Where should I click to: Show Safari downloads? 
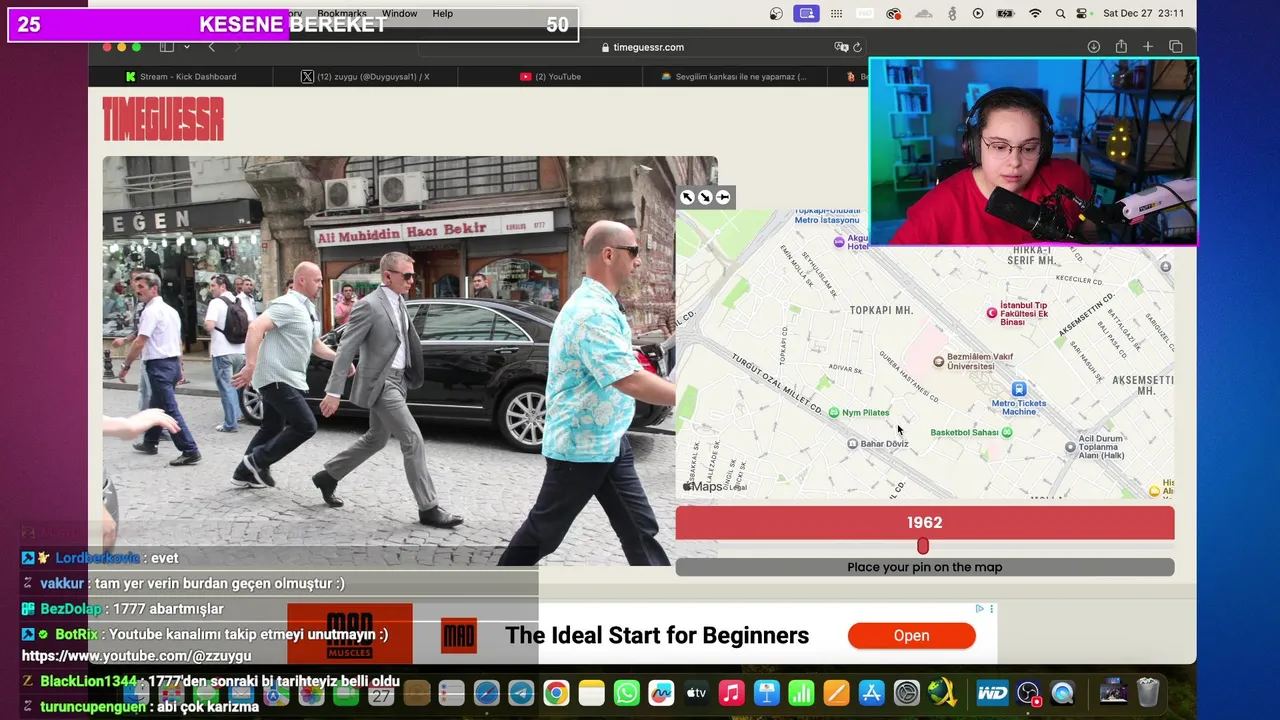pos(1094,47)
